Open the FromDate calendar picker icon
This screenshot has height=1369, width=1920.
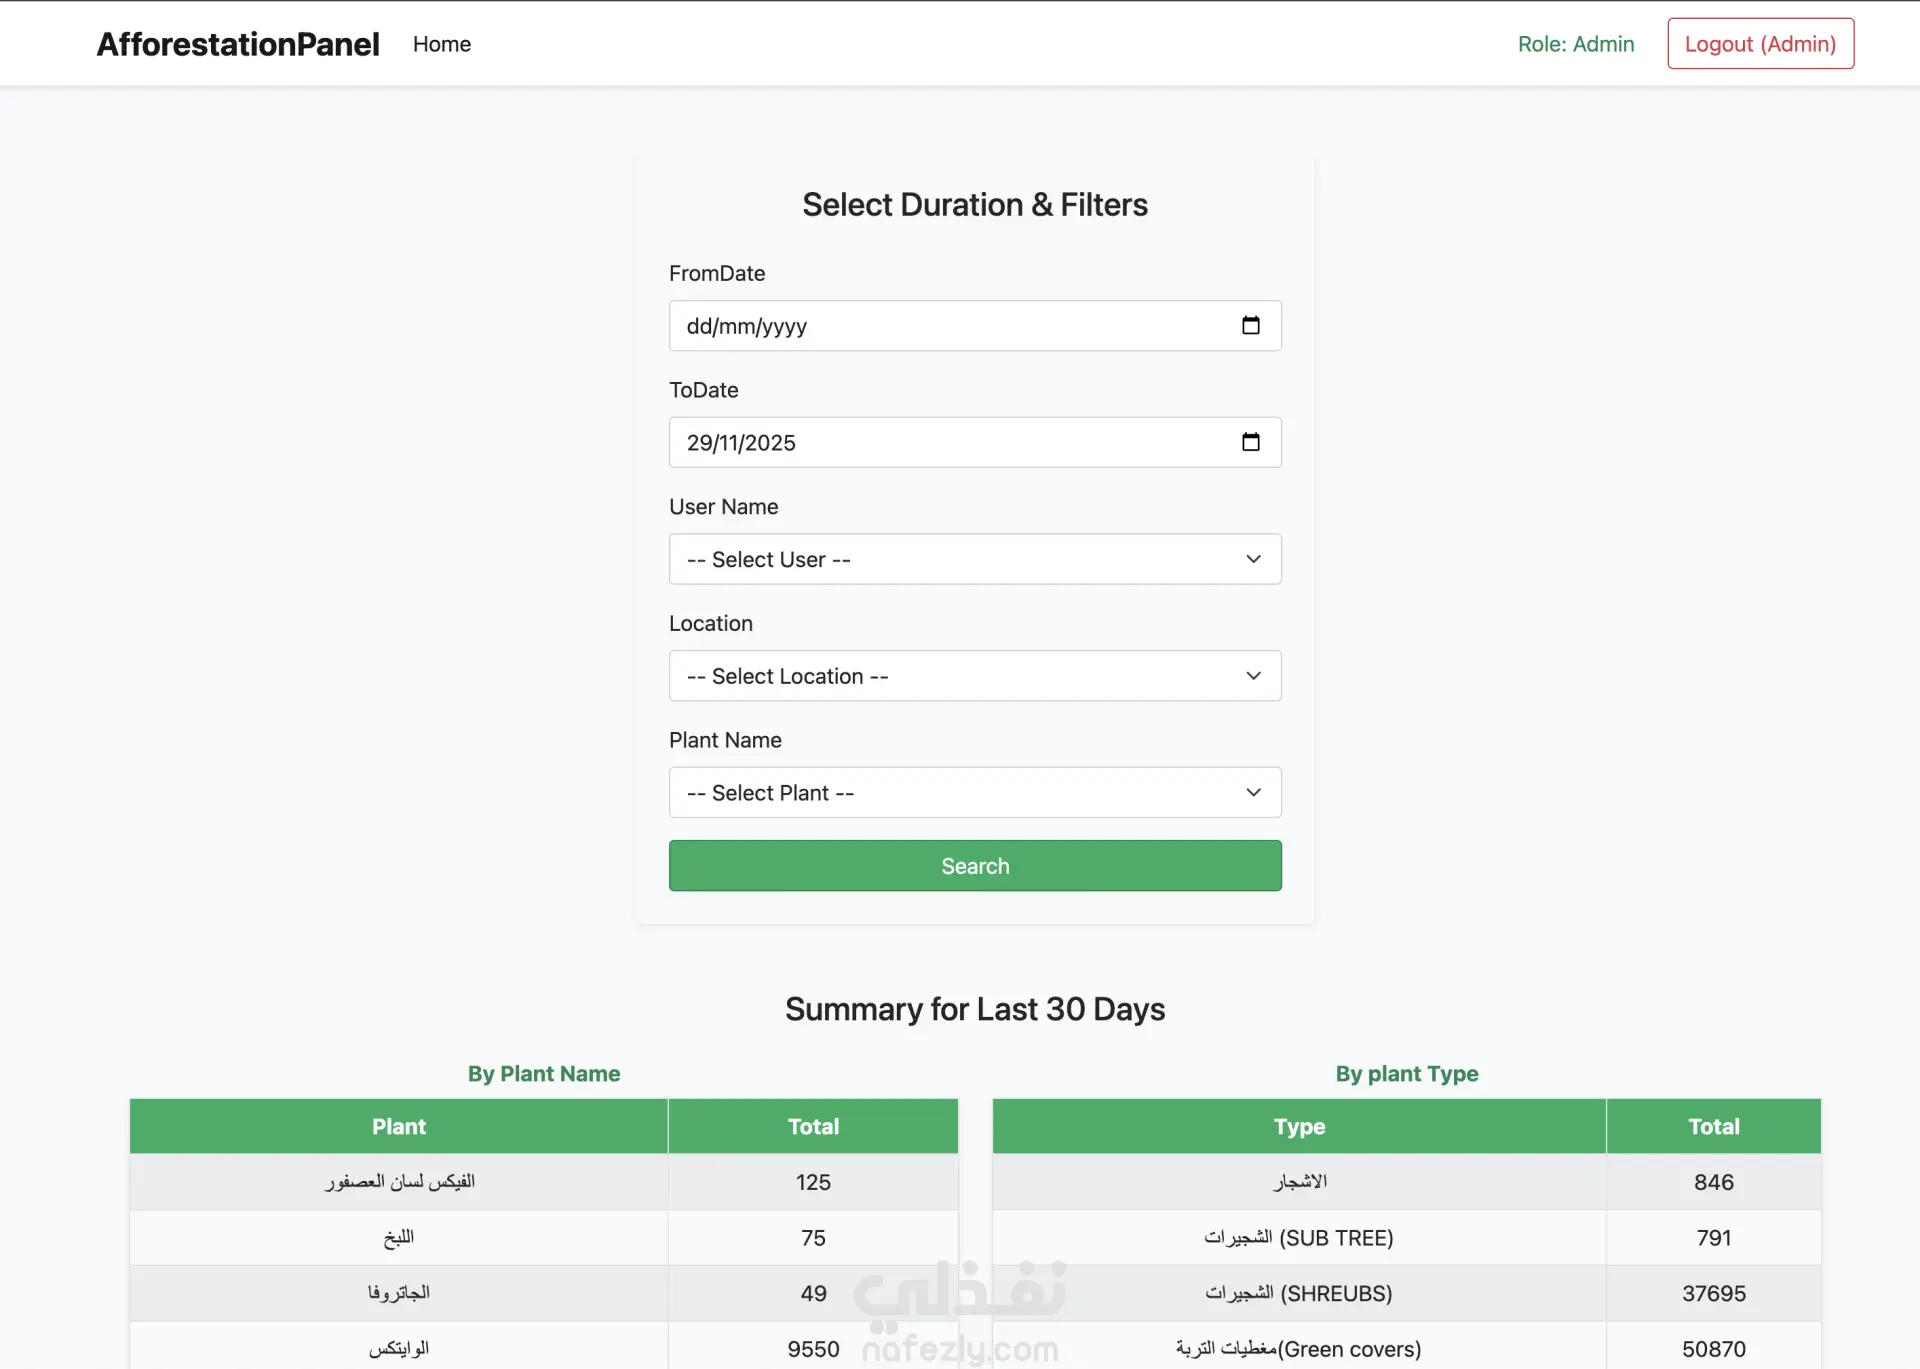1250,326
